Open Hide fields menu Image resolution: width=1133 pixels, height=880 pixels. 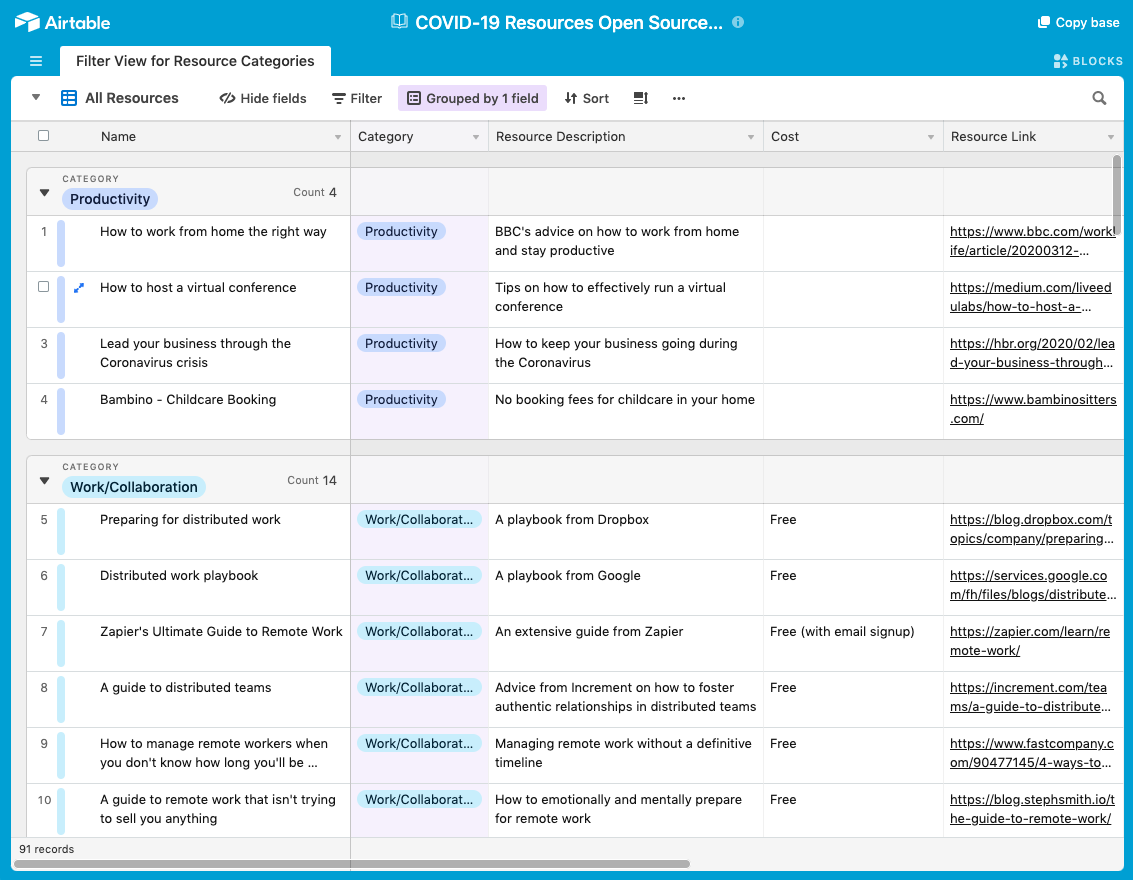click(x=263, y=98)
